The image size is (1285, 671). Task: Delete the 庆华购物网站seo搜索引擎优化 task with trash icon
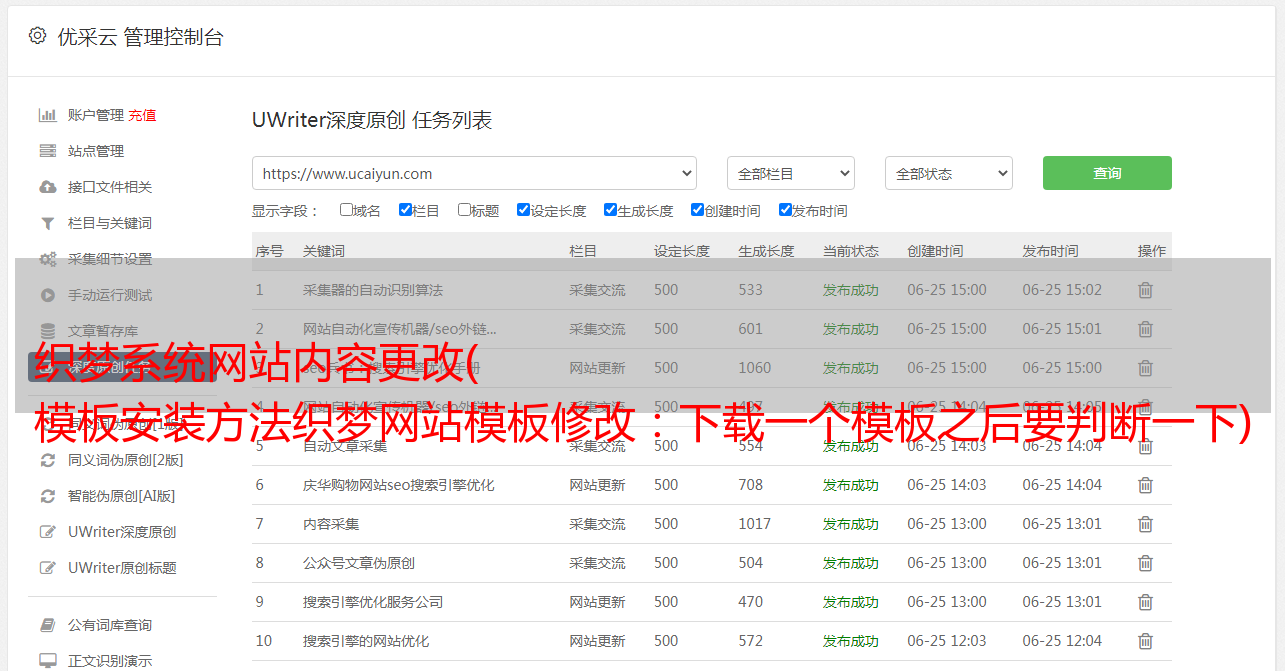[1146, 485]
